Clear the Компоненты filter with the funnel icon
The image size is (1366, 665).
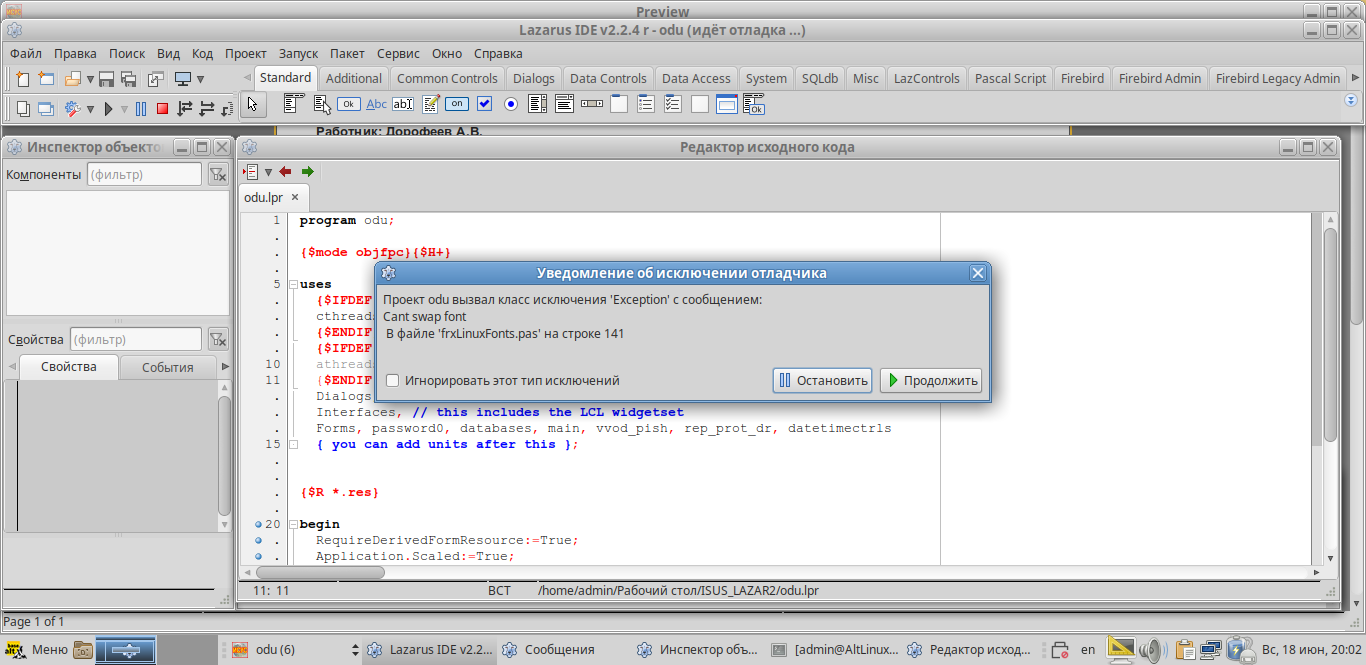tap(217, 175)
